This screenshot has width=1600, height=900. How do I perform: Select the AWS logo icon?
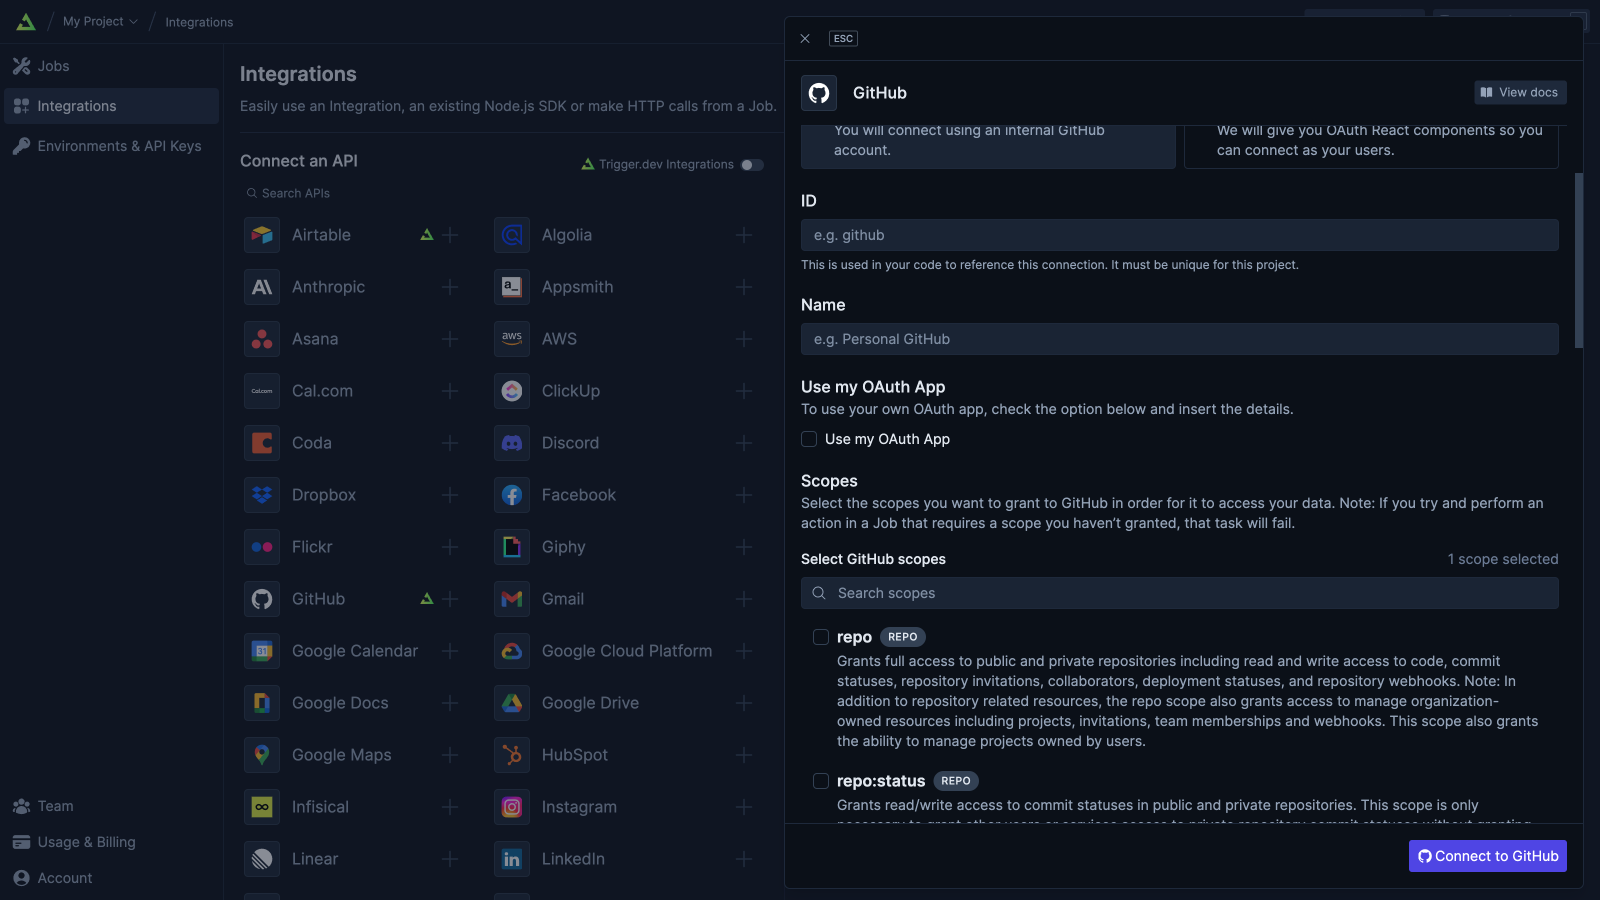pos(512,339)
